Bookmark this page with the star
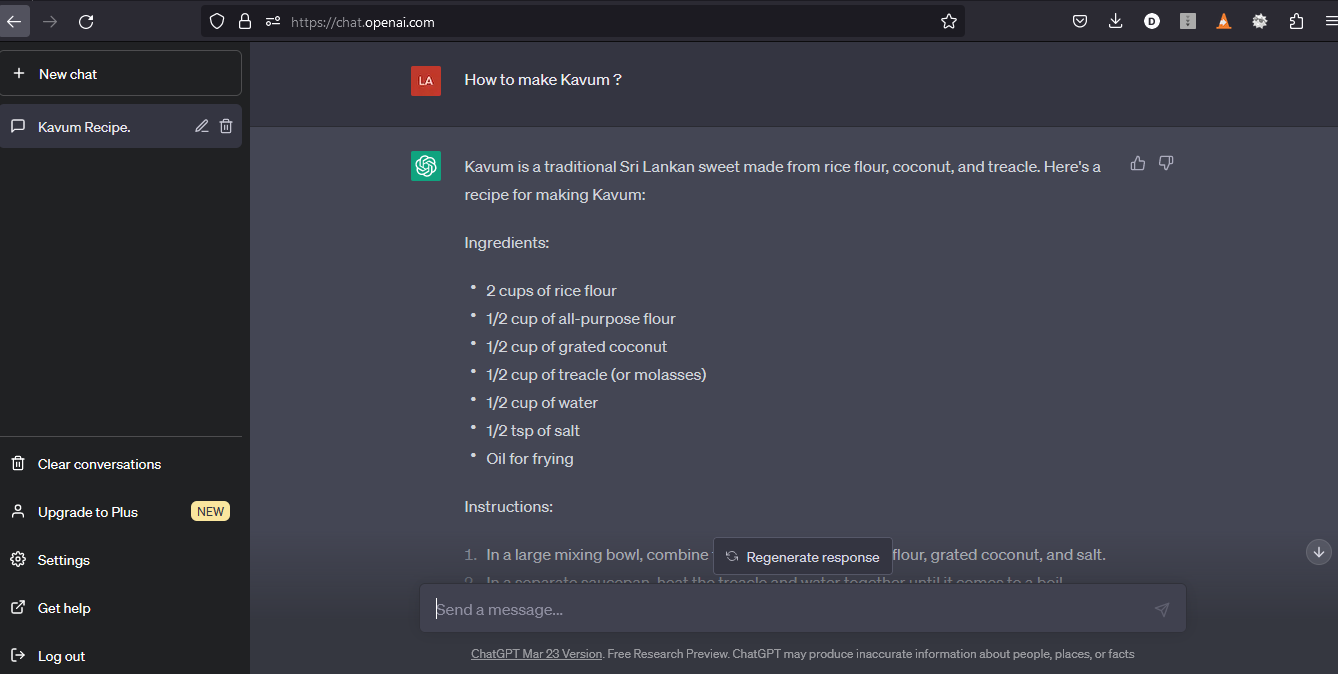1338x674 pixels. point(949,21)
